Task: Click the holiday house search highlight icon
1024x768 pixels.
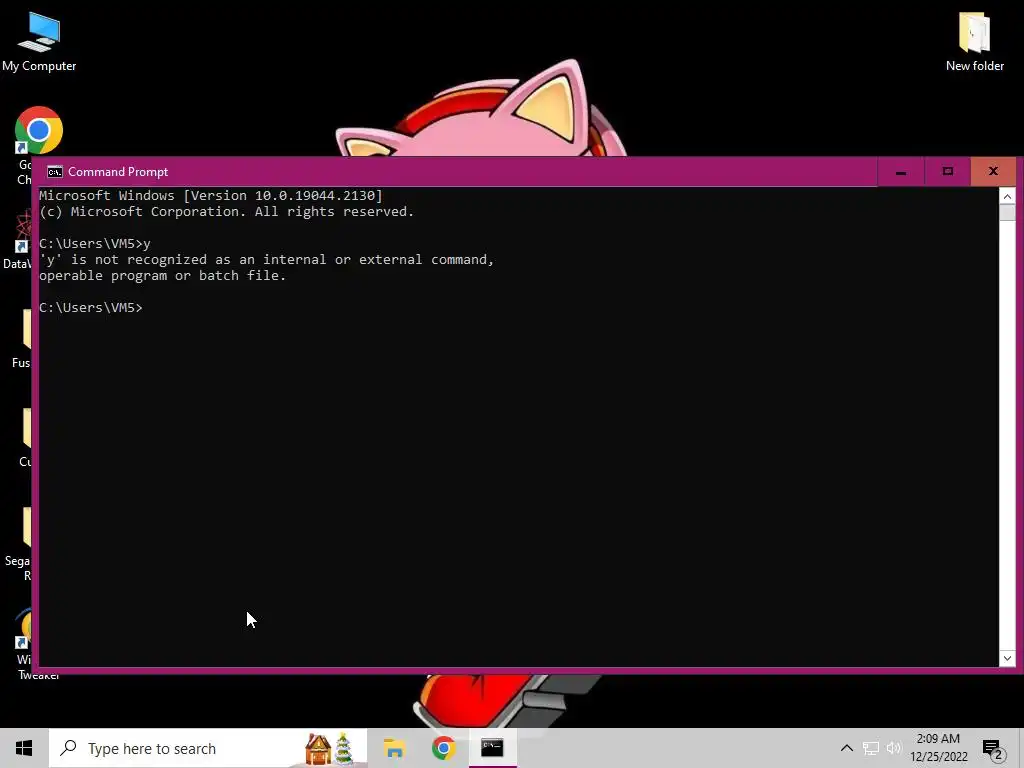Action: [318, 748]
